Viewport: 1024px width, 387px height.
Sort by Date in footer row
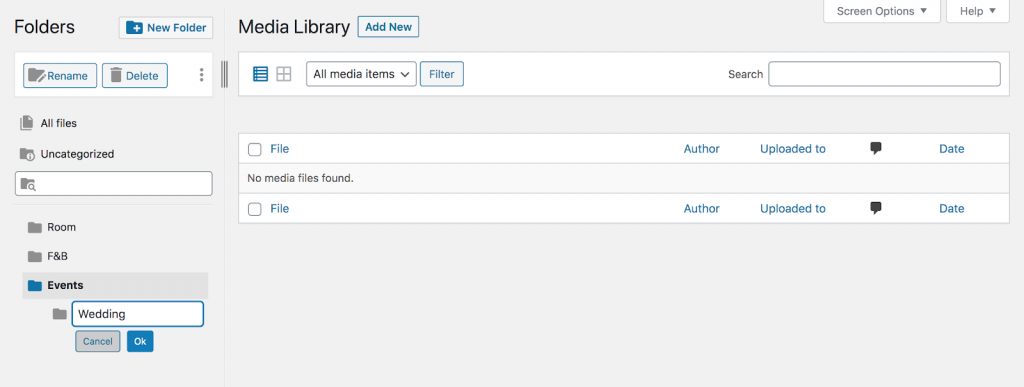[952, 209]
